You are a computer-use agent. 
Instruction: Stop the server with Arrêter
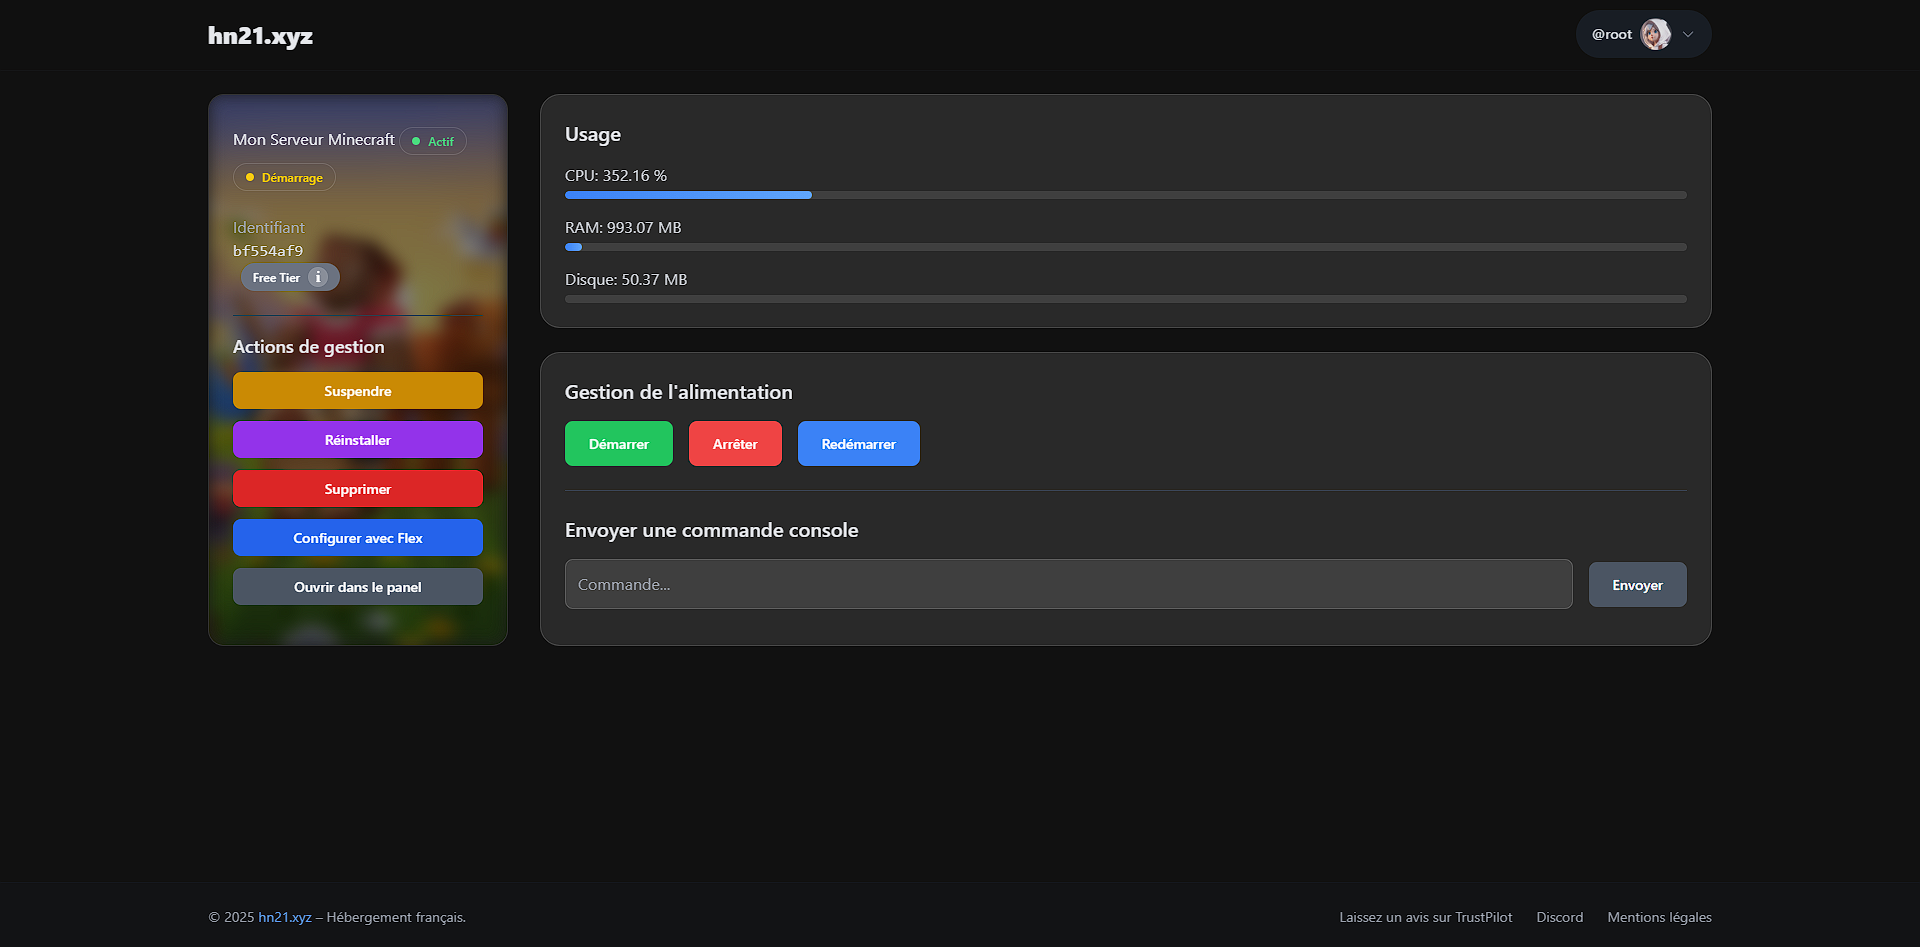[x=735, y=444]
